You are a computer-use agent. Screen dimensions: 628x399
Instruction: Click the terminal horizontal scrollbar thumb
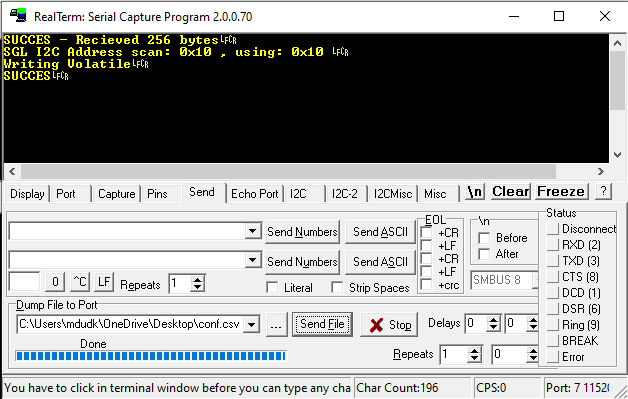point(288,171)
